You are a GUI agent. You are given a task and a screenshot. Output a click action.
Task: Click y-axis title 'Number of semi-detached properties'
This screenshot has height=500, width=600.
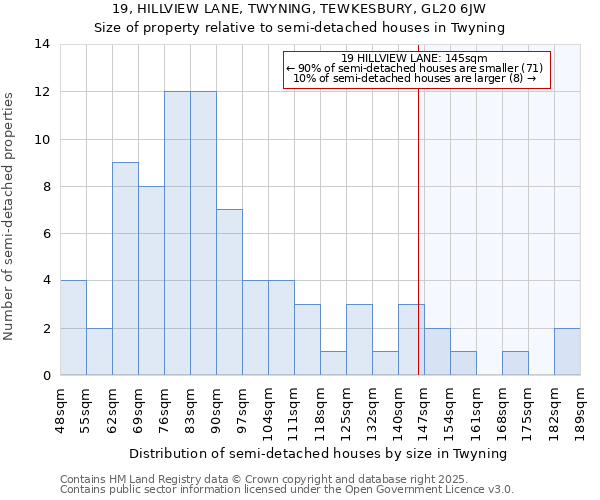tap(8, 216)
